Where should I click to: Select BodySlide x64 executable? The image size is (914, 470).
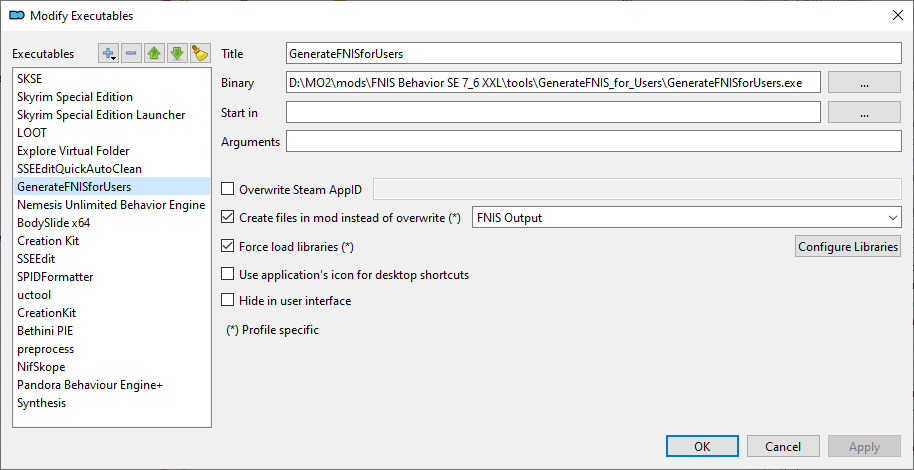pyautogui.click(x=111, y=223)
